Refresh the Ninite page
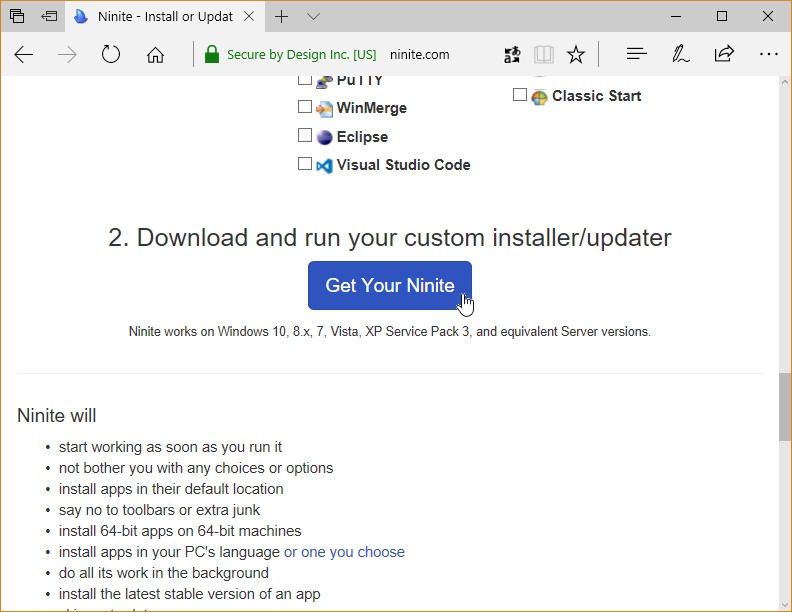The image size is (792, 612). click(111, 55)
